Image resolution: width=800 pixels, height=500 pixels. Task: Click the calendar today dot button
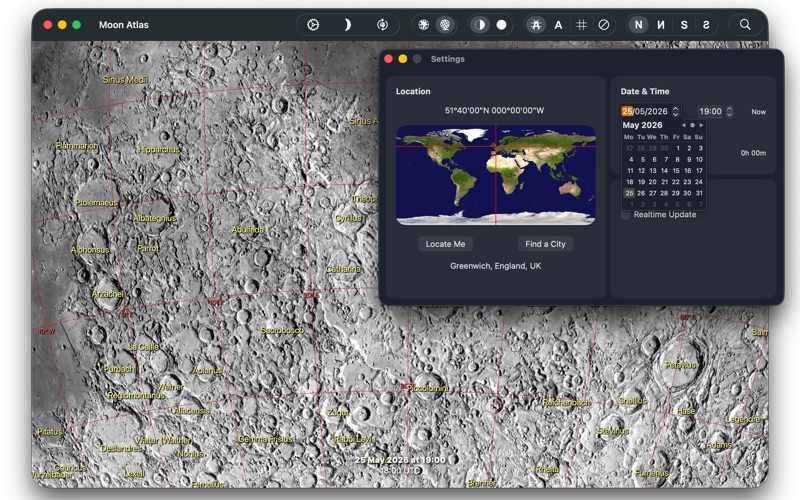[x=692, y=125]
